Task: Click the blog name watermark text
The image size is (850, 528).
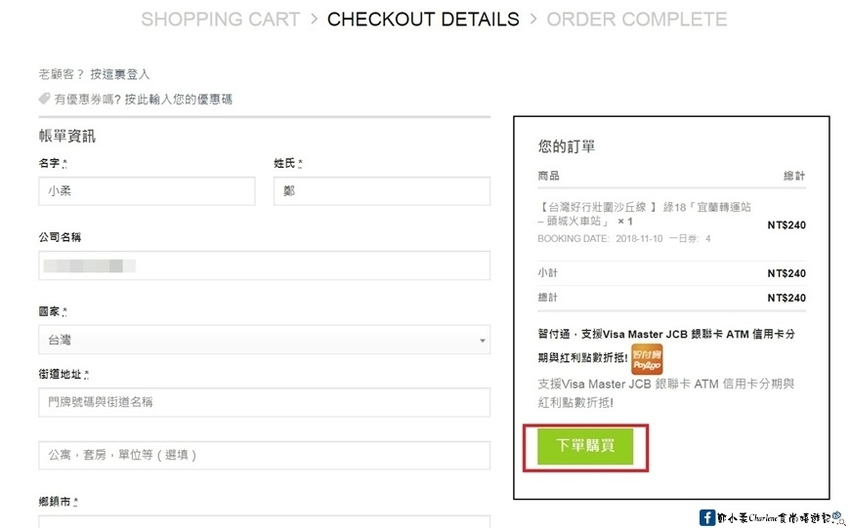Action: [x=776, y=517]
